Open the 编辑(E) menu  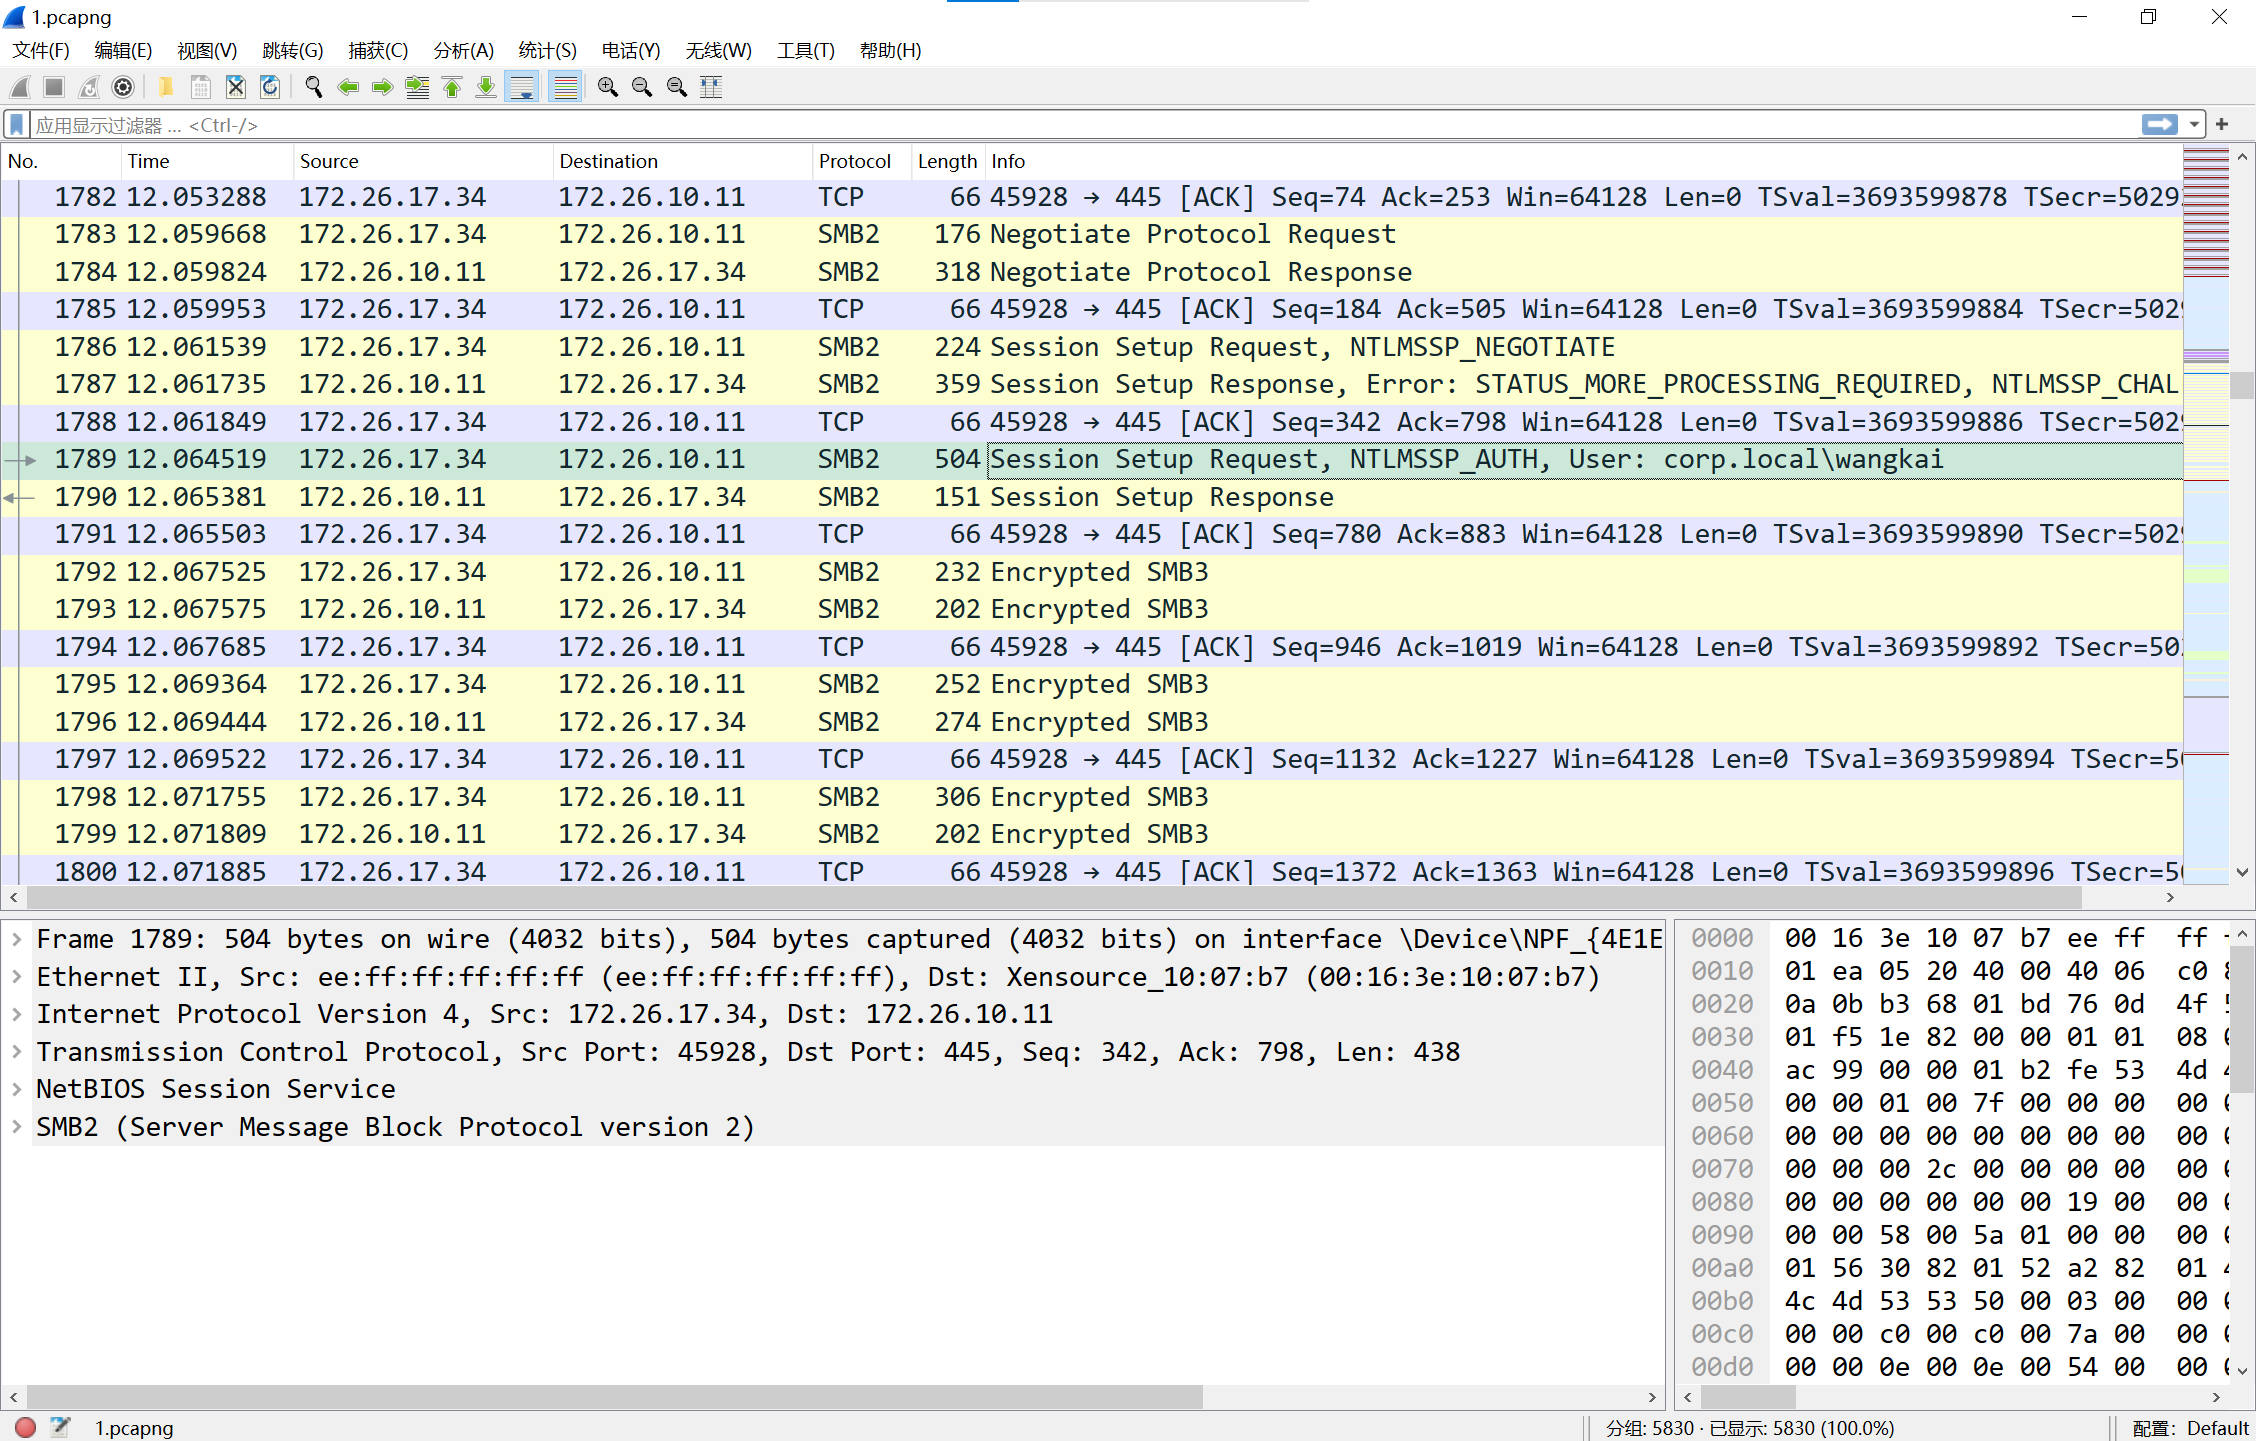[123, 50]
